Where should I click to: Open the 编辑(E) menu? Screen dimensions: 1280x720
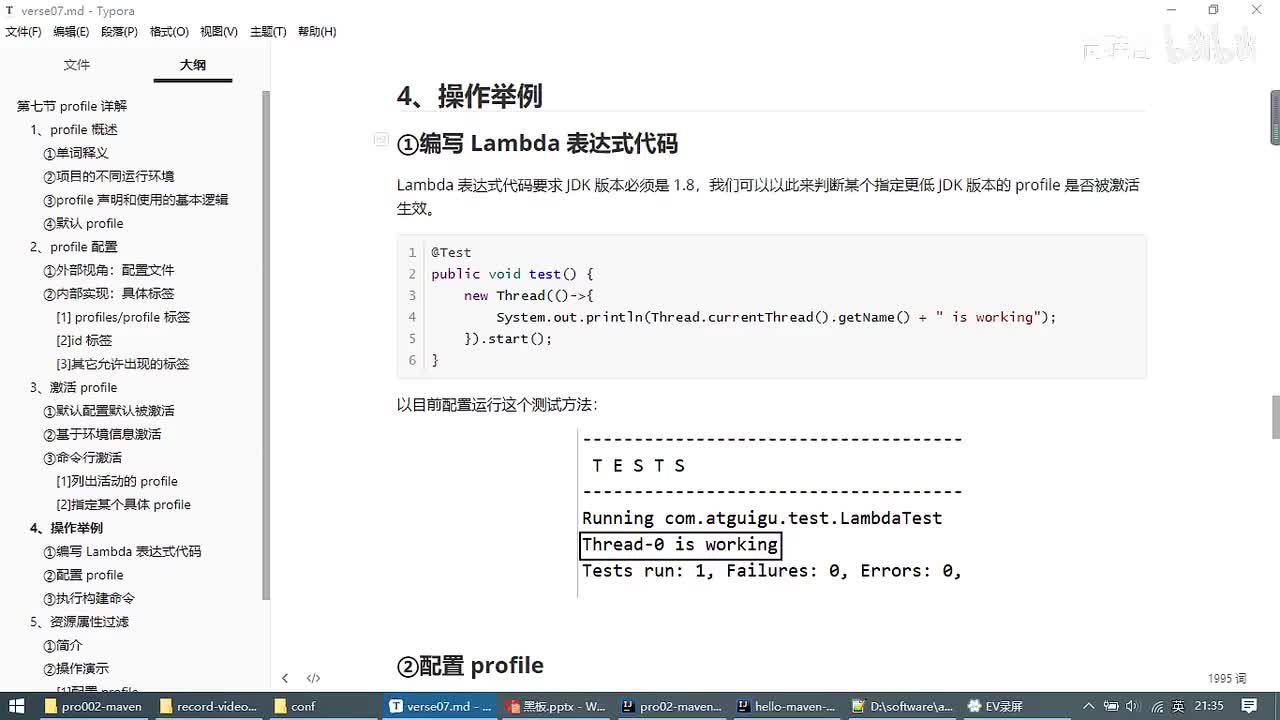tap(71, 32)
